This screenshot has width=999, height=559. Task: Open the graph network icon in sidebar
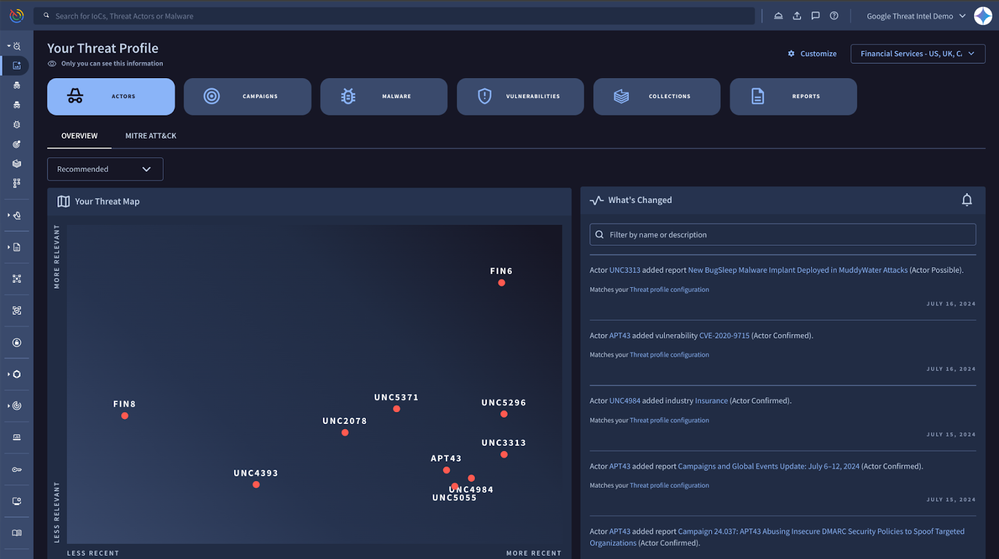(17, 279)
